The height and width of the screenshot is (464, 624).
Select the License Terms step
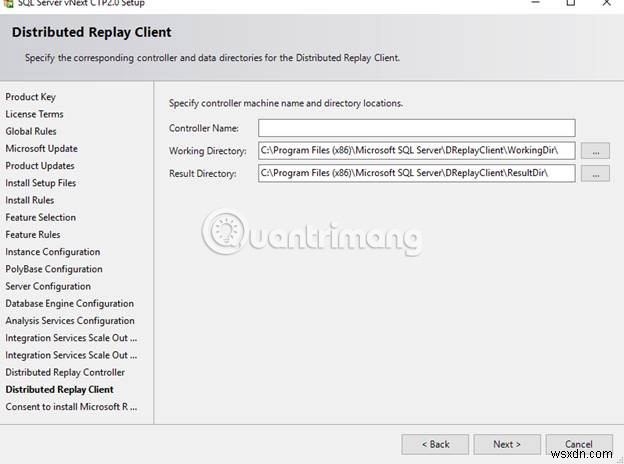(x=34, y=114)
